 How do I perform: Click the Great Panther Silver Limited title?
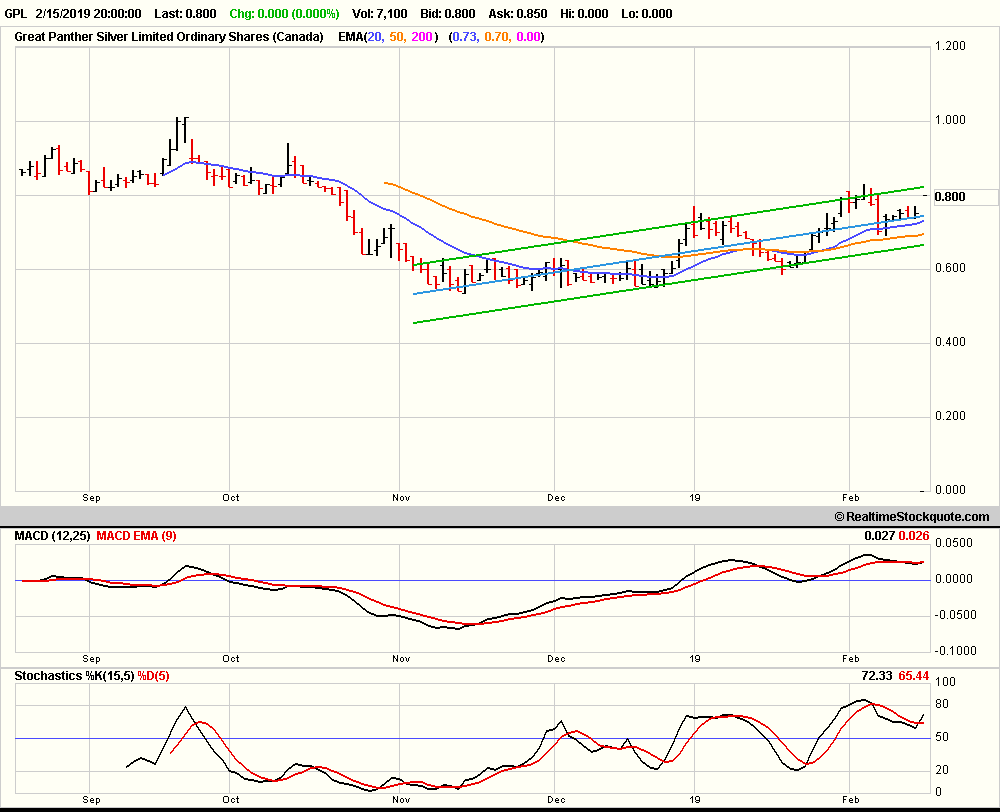[169, 36]
